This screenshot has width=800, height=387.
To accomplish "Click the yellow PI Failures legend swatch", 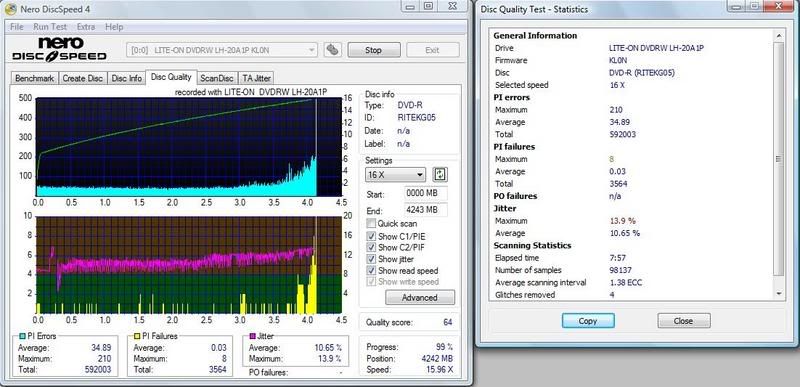I will coord(137,336).
